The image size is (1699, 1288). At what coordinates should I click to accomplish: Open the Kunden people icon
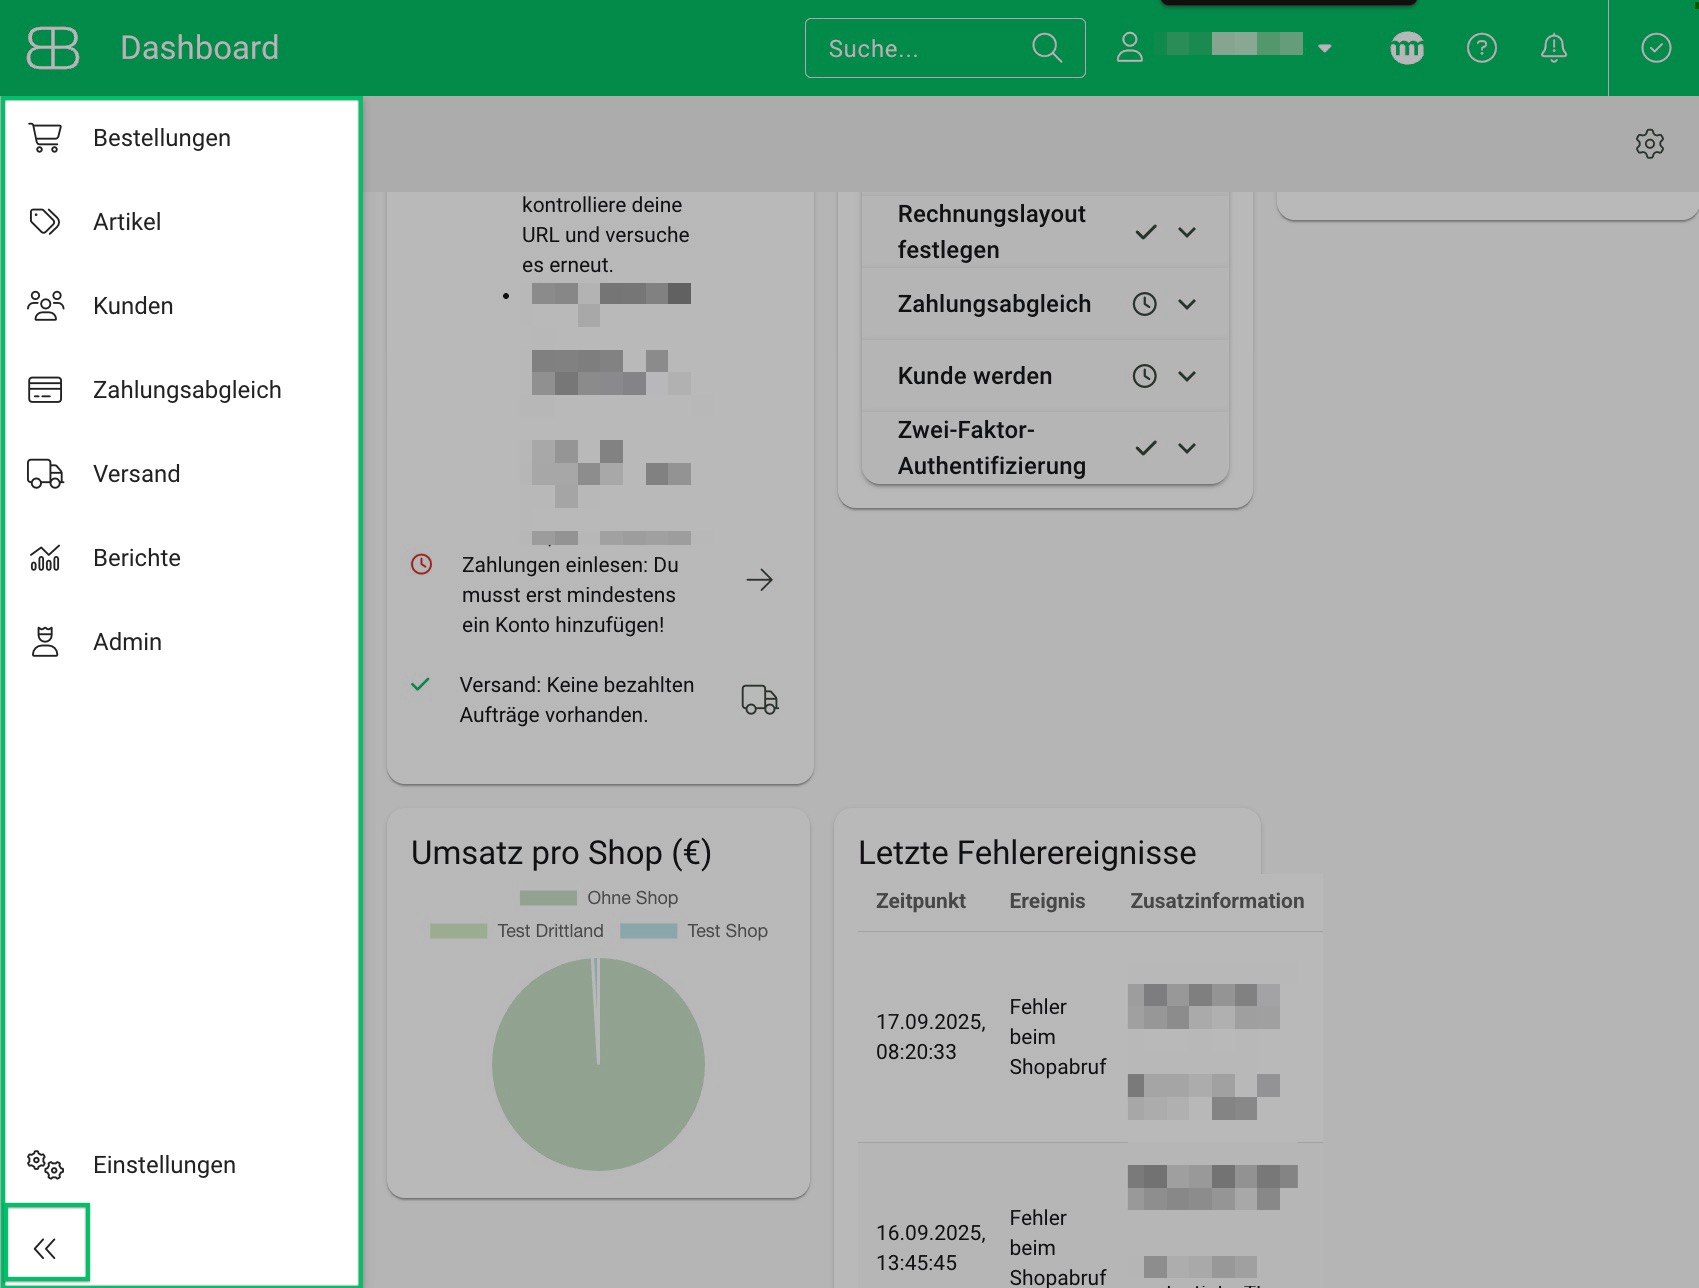[45, 306]
